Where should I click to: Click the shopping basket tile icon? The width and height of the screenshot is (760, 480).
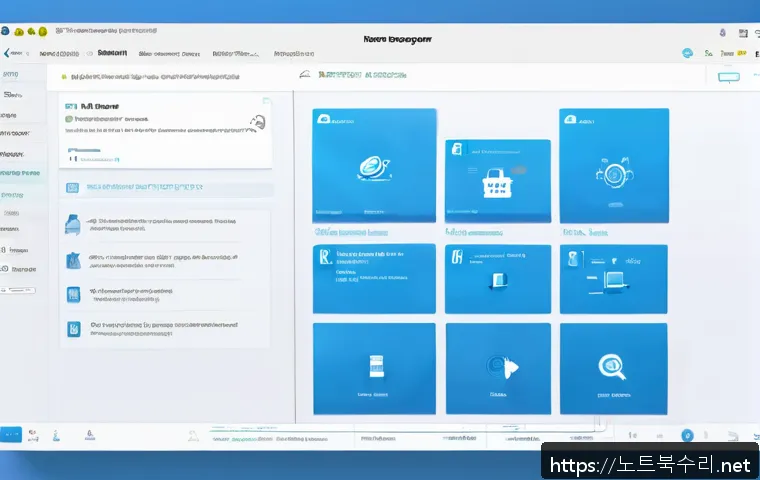click(x=496, y=180)
